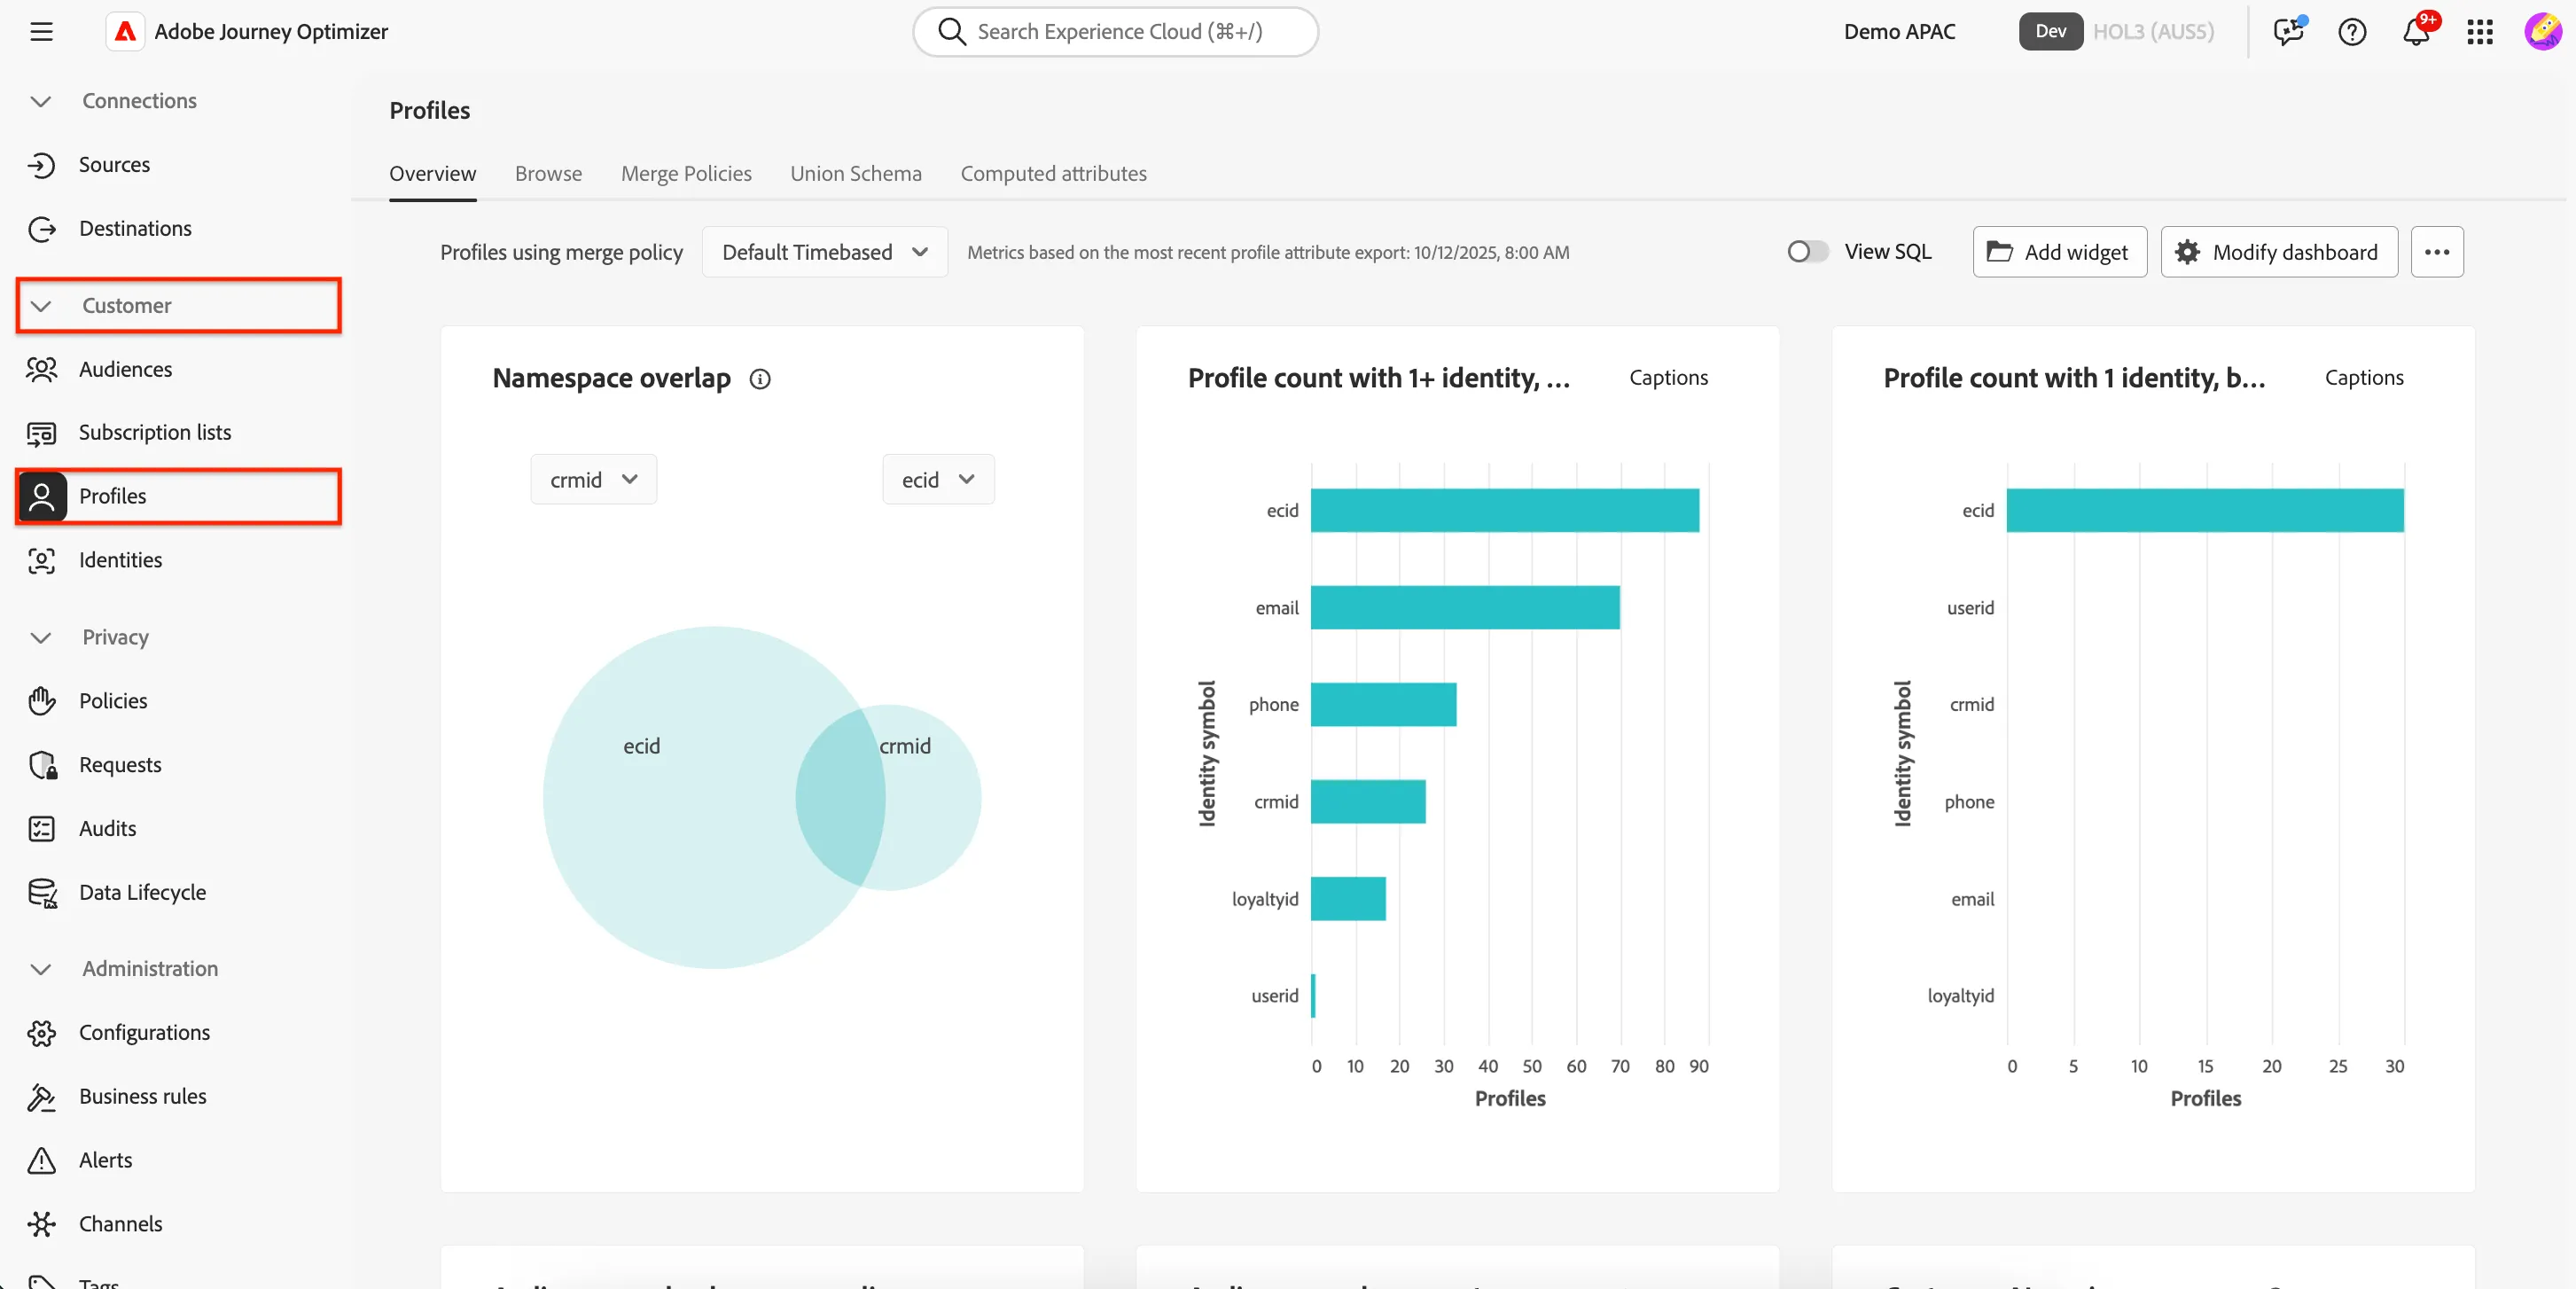Switch to the Union Schema tab
The height and width of the screenshot is (1289, 2576).
(856, 174)
